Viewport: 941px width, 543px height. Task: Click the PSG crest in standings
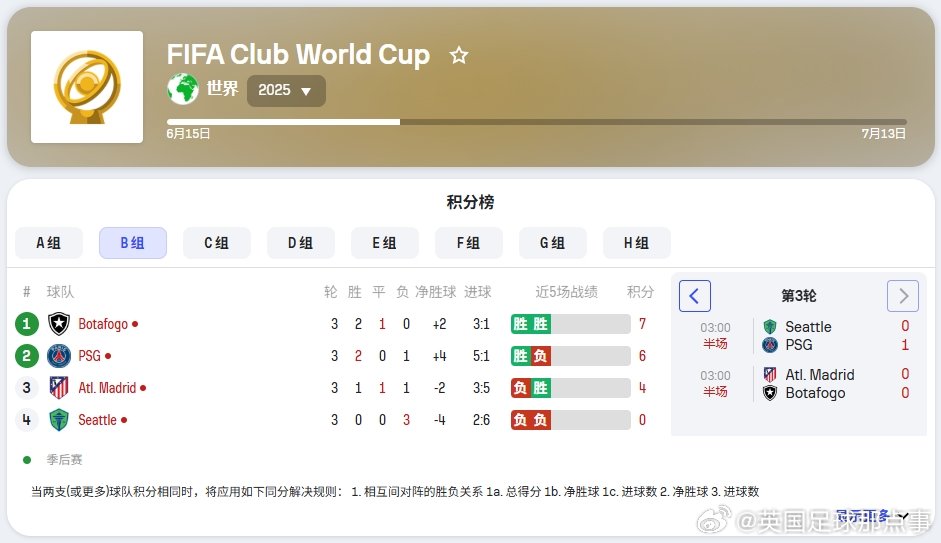(59, 356)
